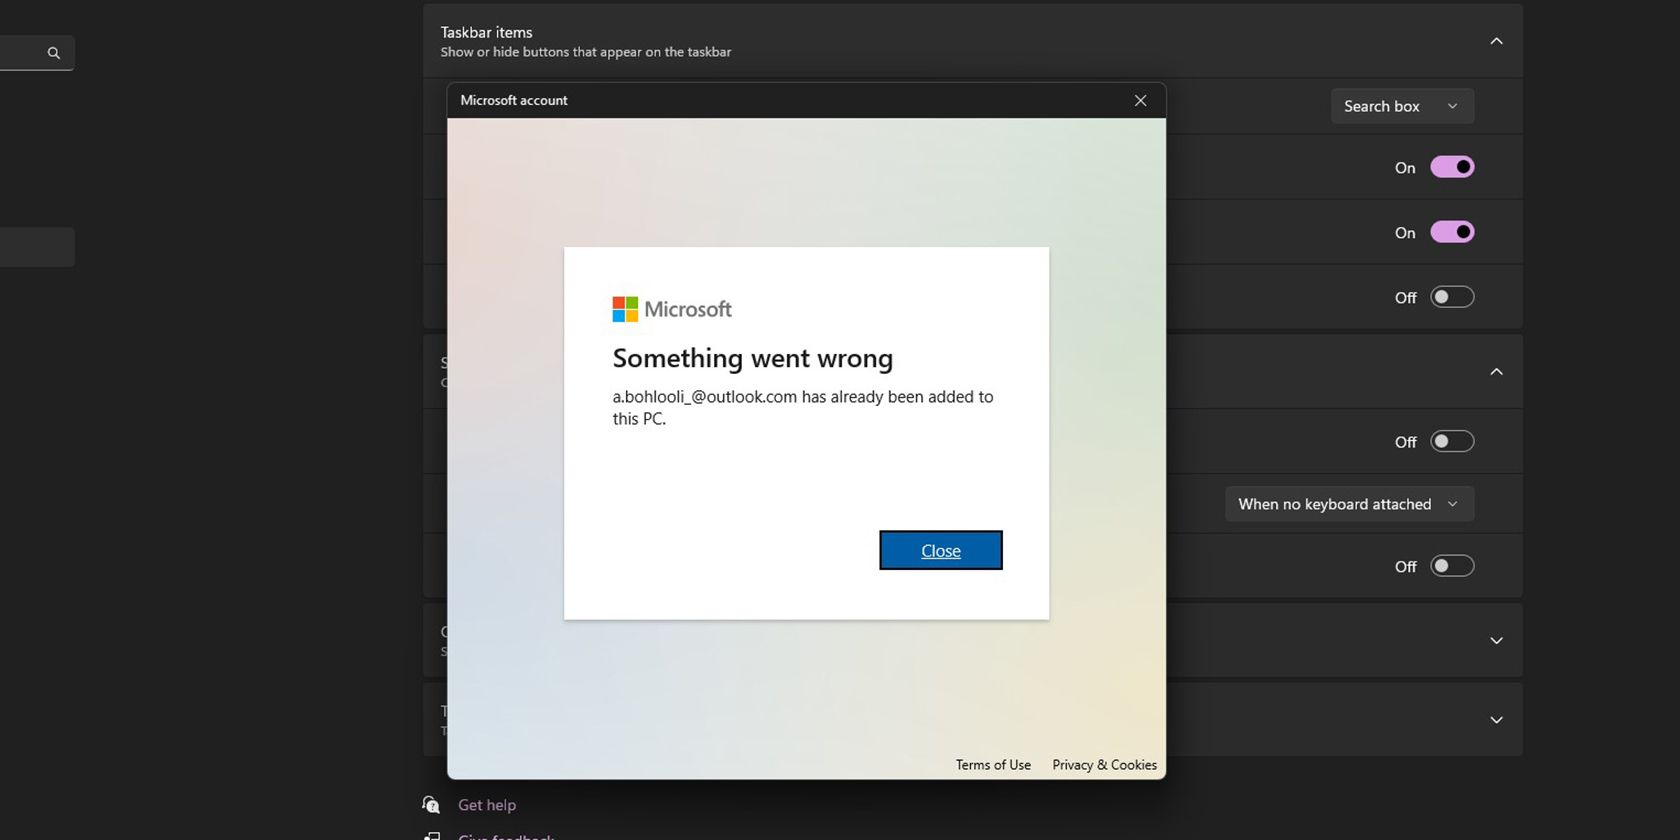Expand the collapsed section directly above Get help
1680x840 pixels.
click(x=1496, y=720)
